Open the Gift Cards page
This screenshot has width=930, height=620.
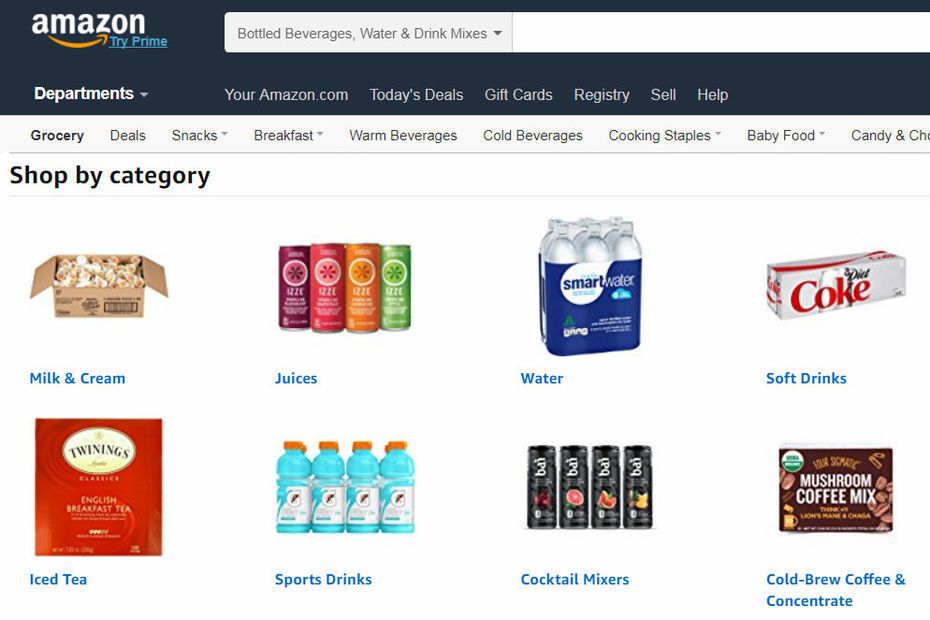pos(518,95)
